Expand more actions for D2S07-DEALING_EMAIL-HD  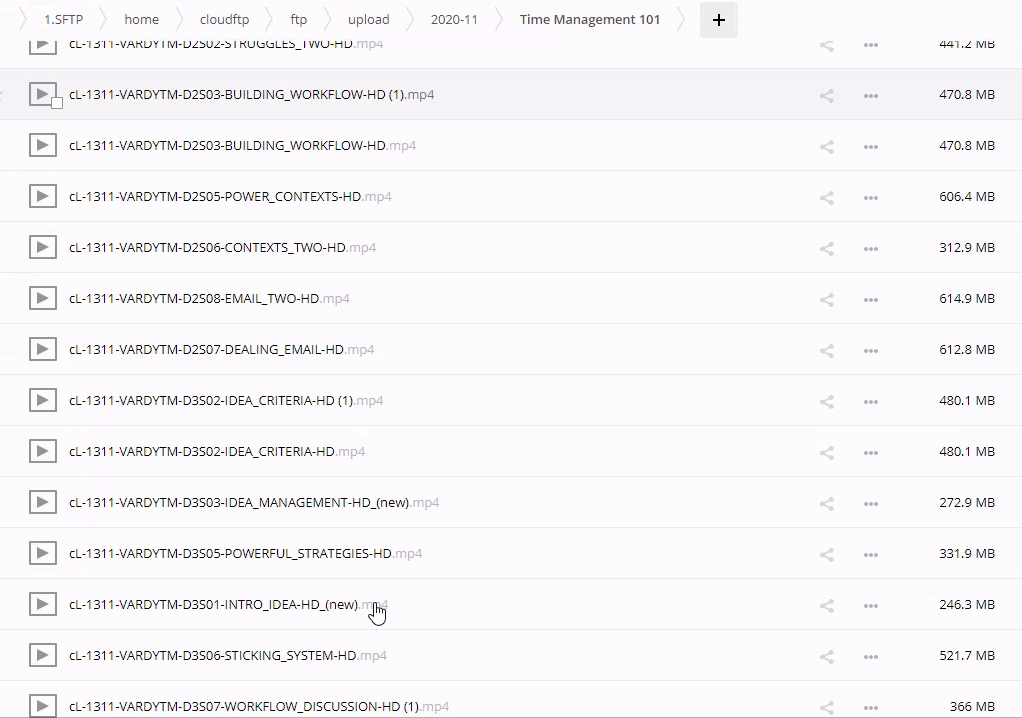pos(870,351)
